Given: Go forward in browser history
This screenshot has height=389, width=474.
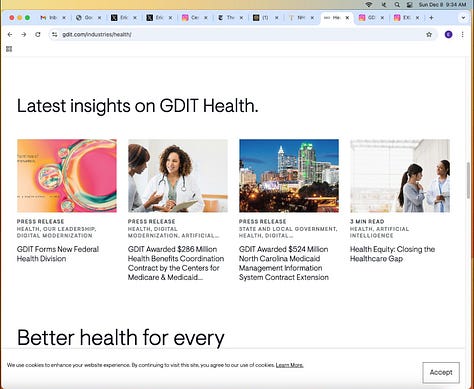Looking at the screenshot, I should click(x=24, y=35).
